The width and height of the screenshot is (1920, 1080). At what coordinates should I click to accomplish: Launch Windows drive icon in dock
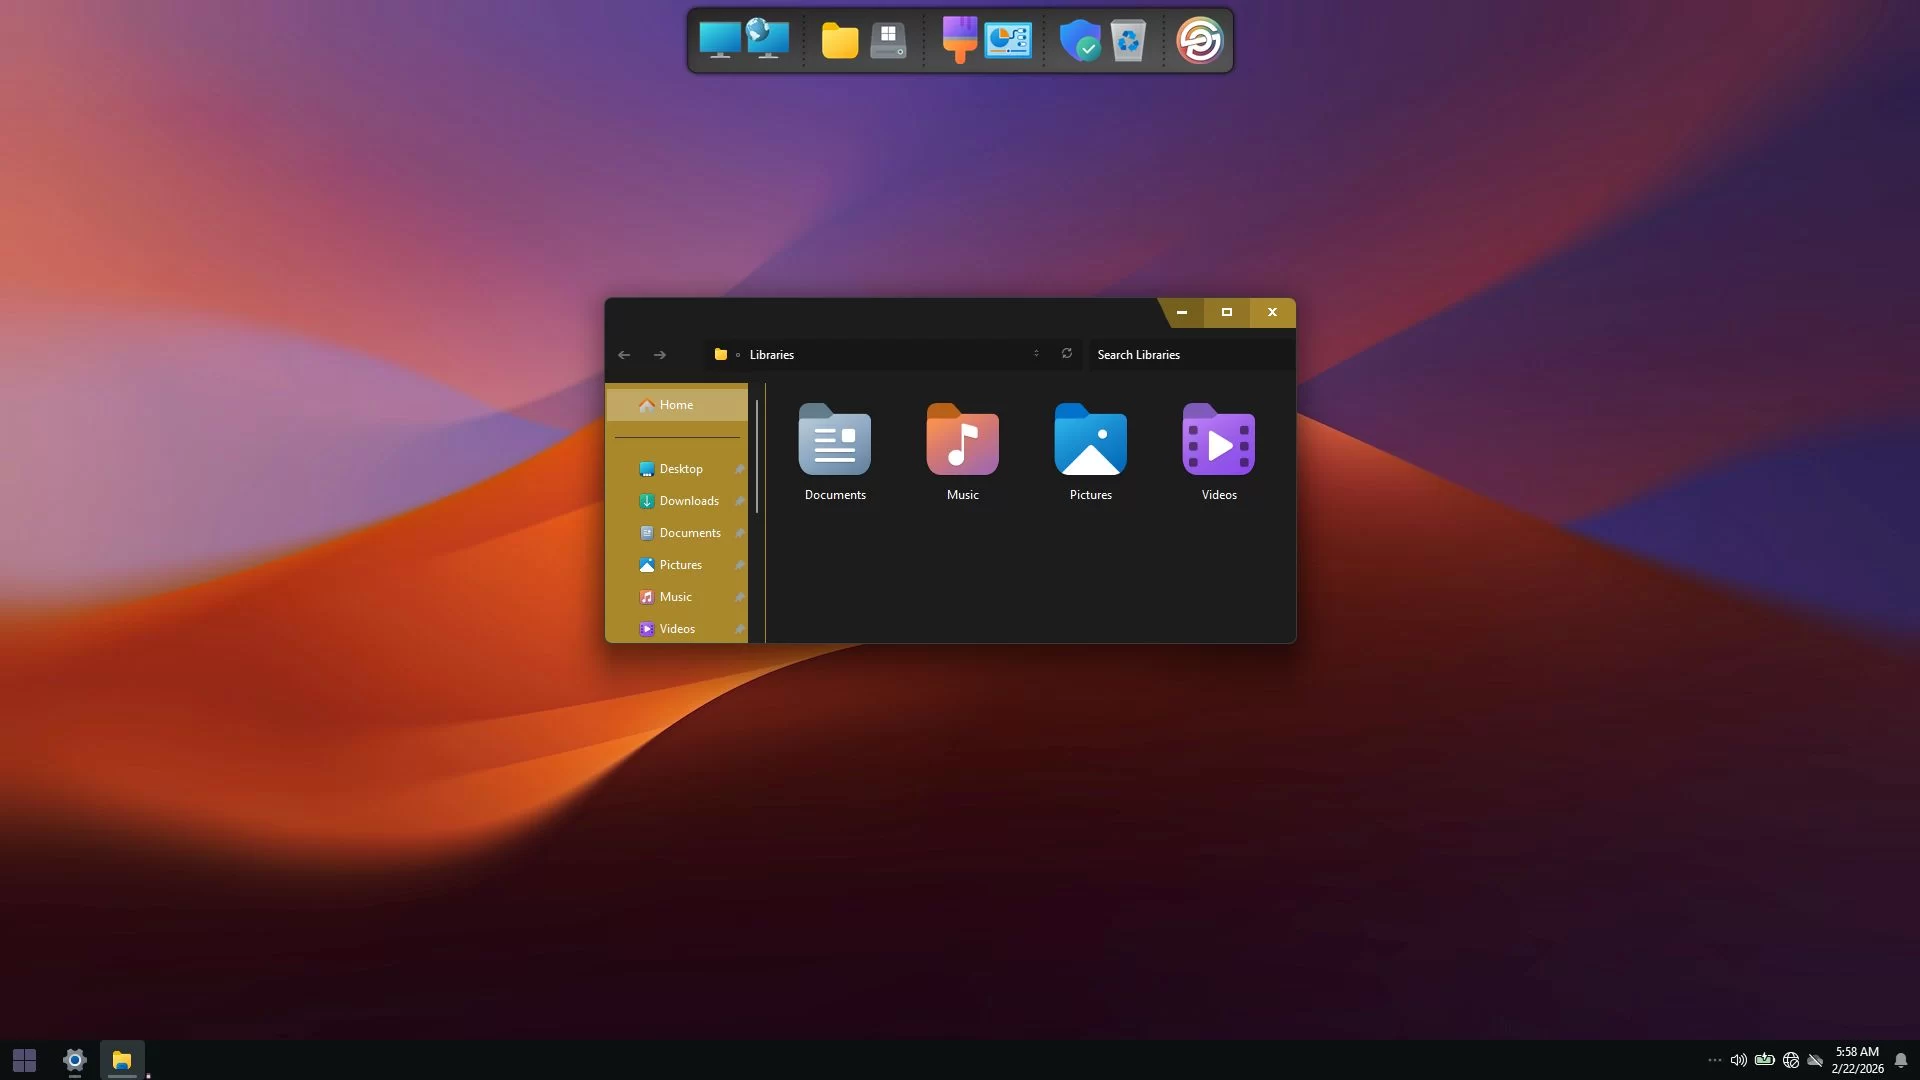887,40
